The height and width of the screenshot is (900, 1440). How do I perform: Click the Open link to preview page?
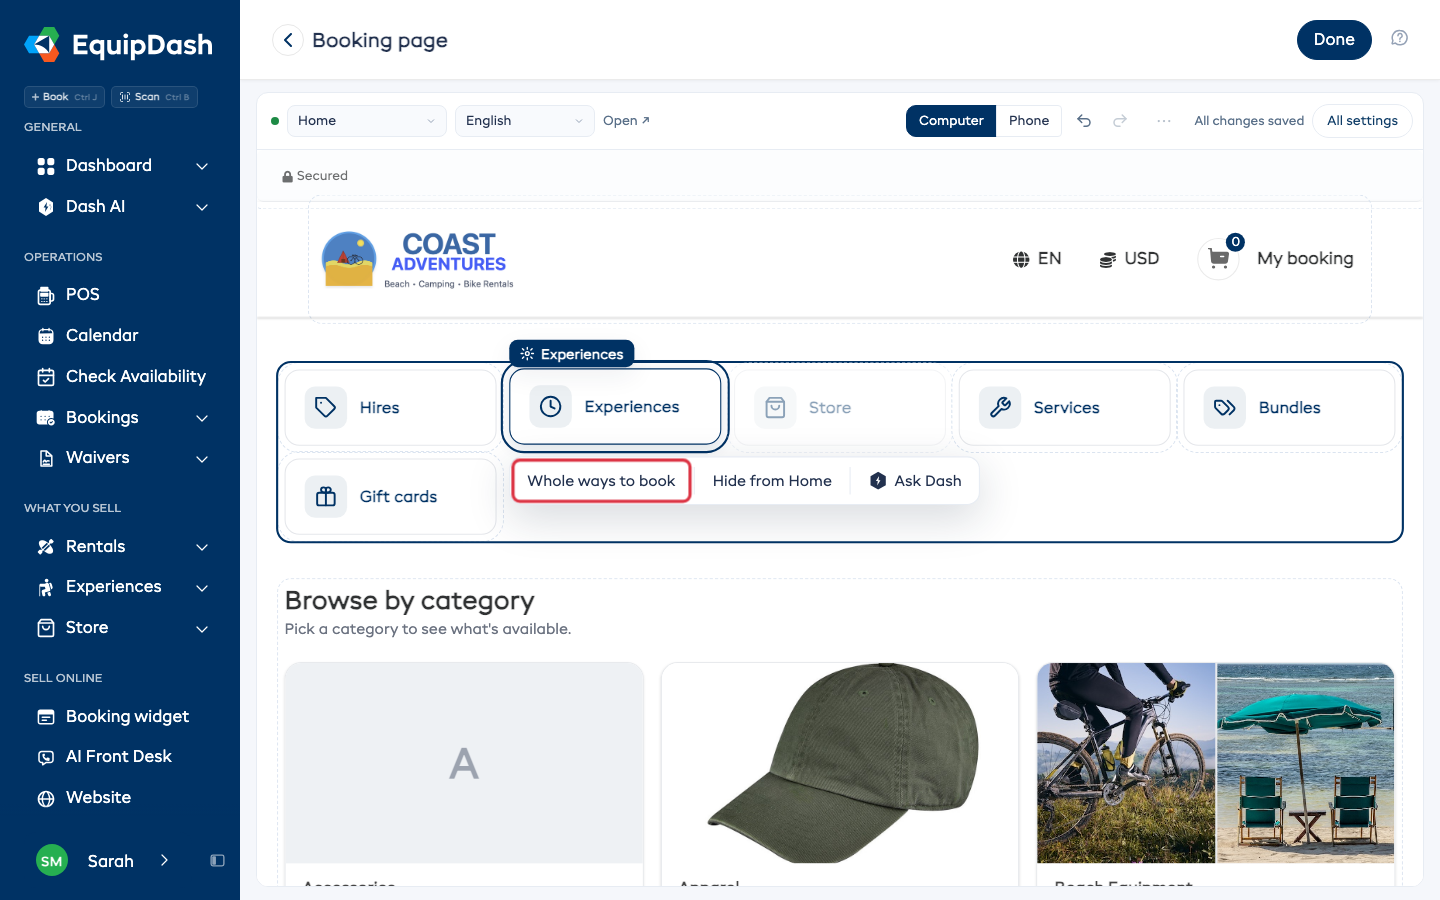(627, 121)
